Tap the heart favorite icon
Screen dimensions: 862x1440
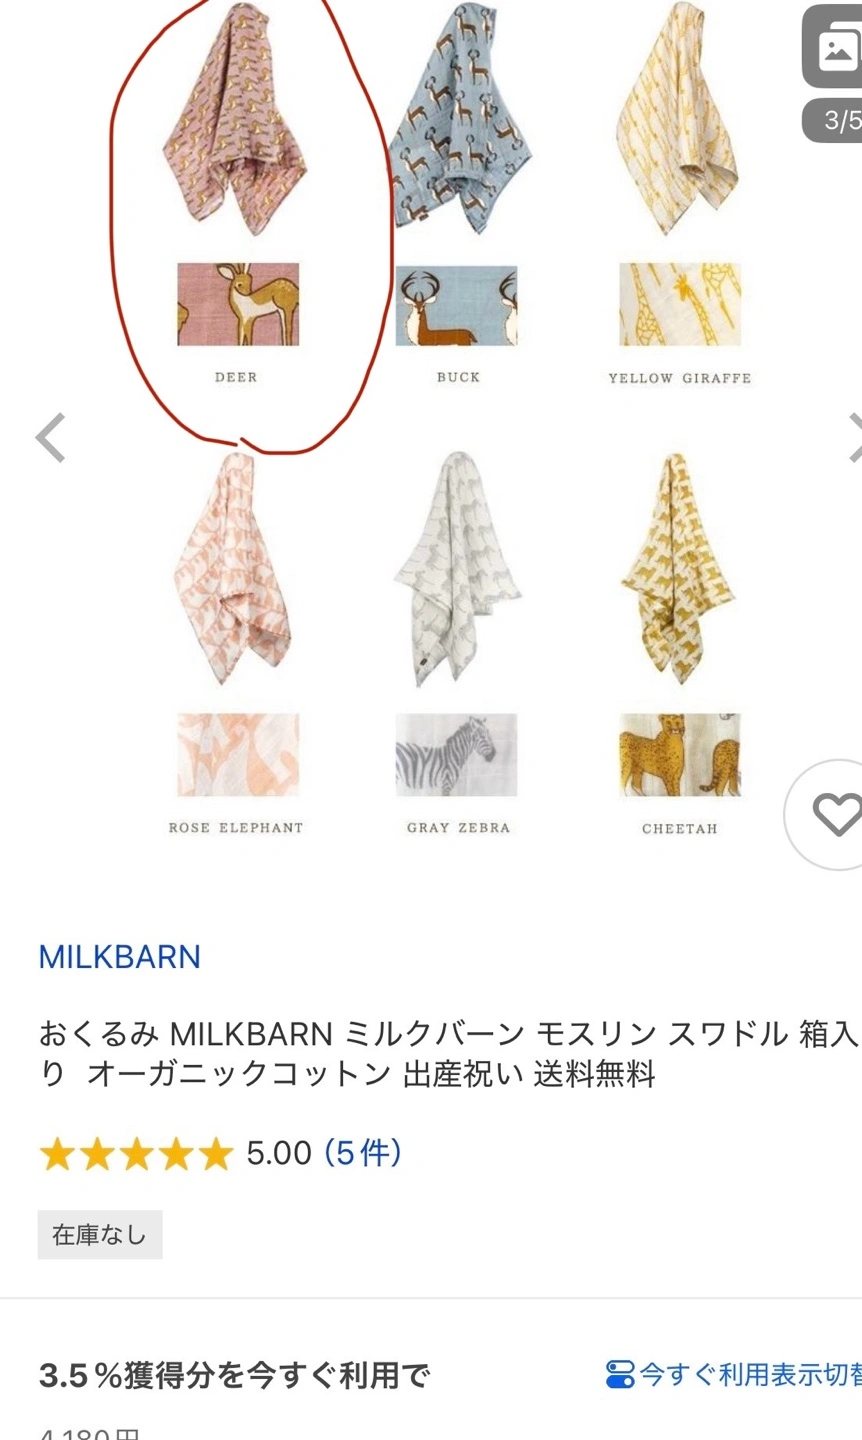pos(835,815)
